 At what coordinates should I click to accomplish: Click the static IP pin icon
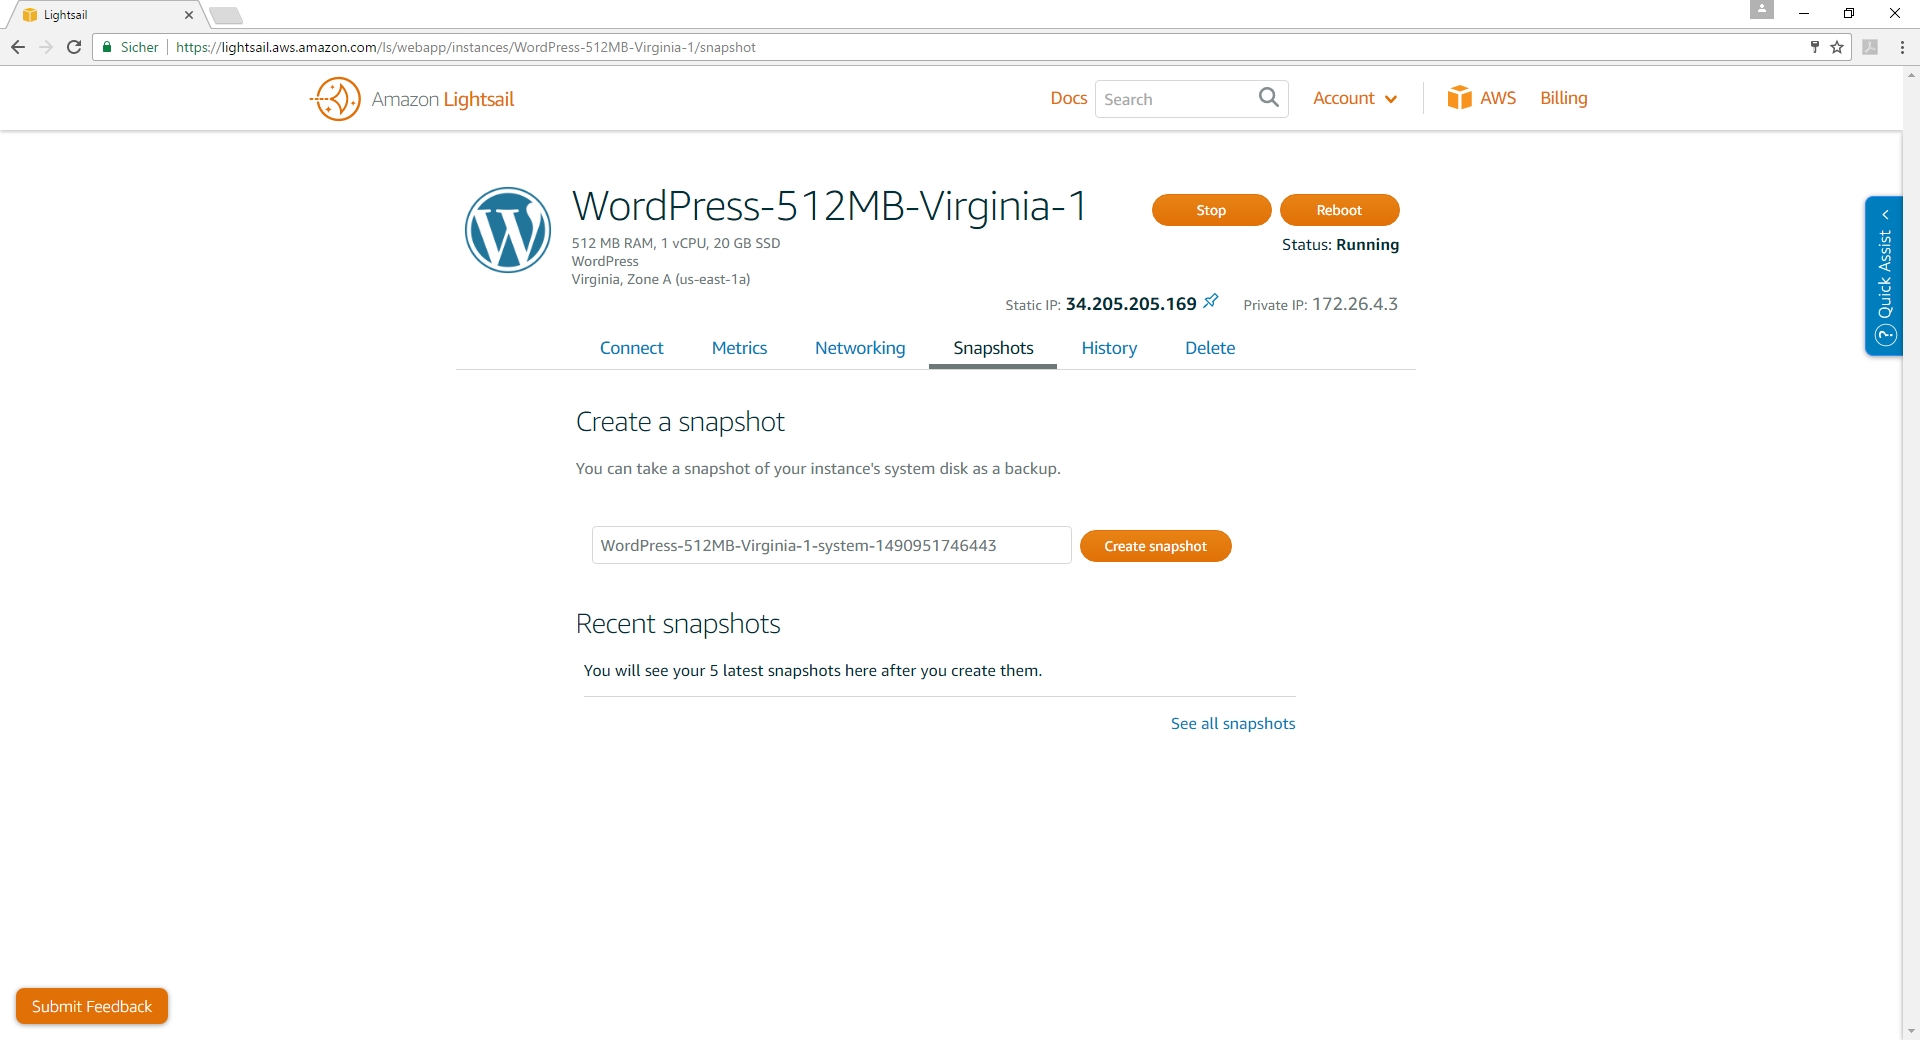[x=1211, y=301]
